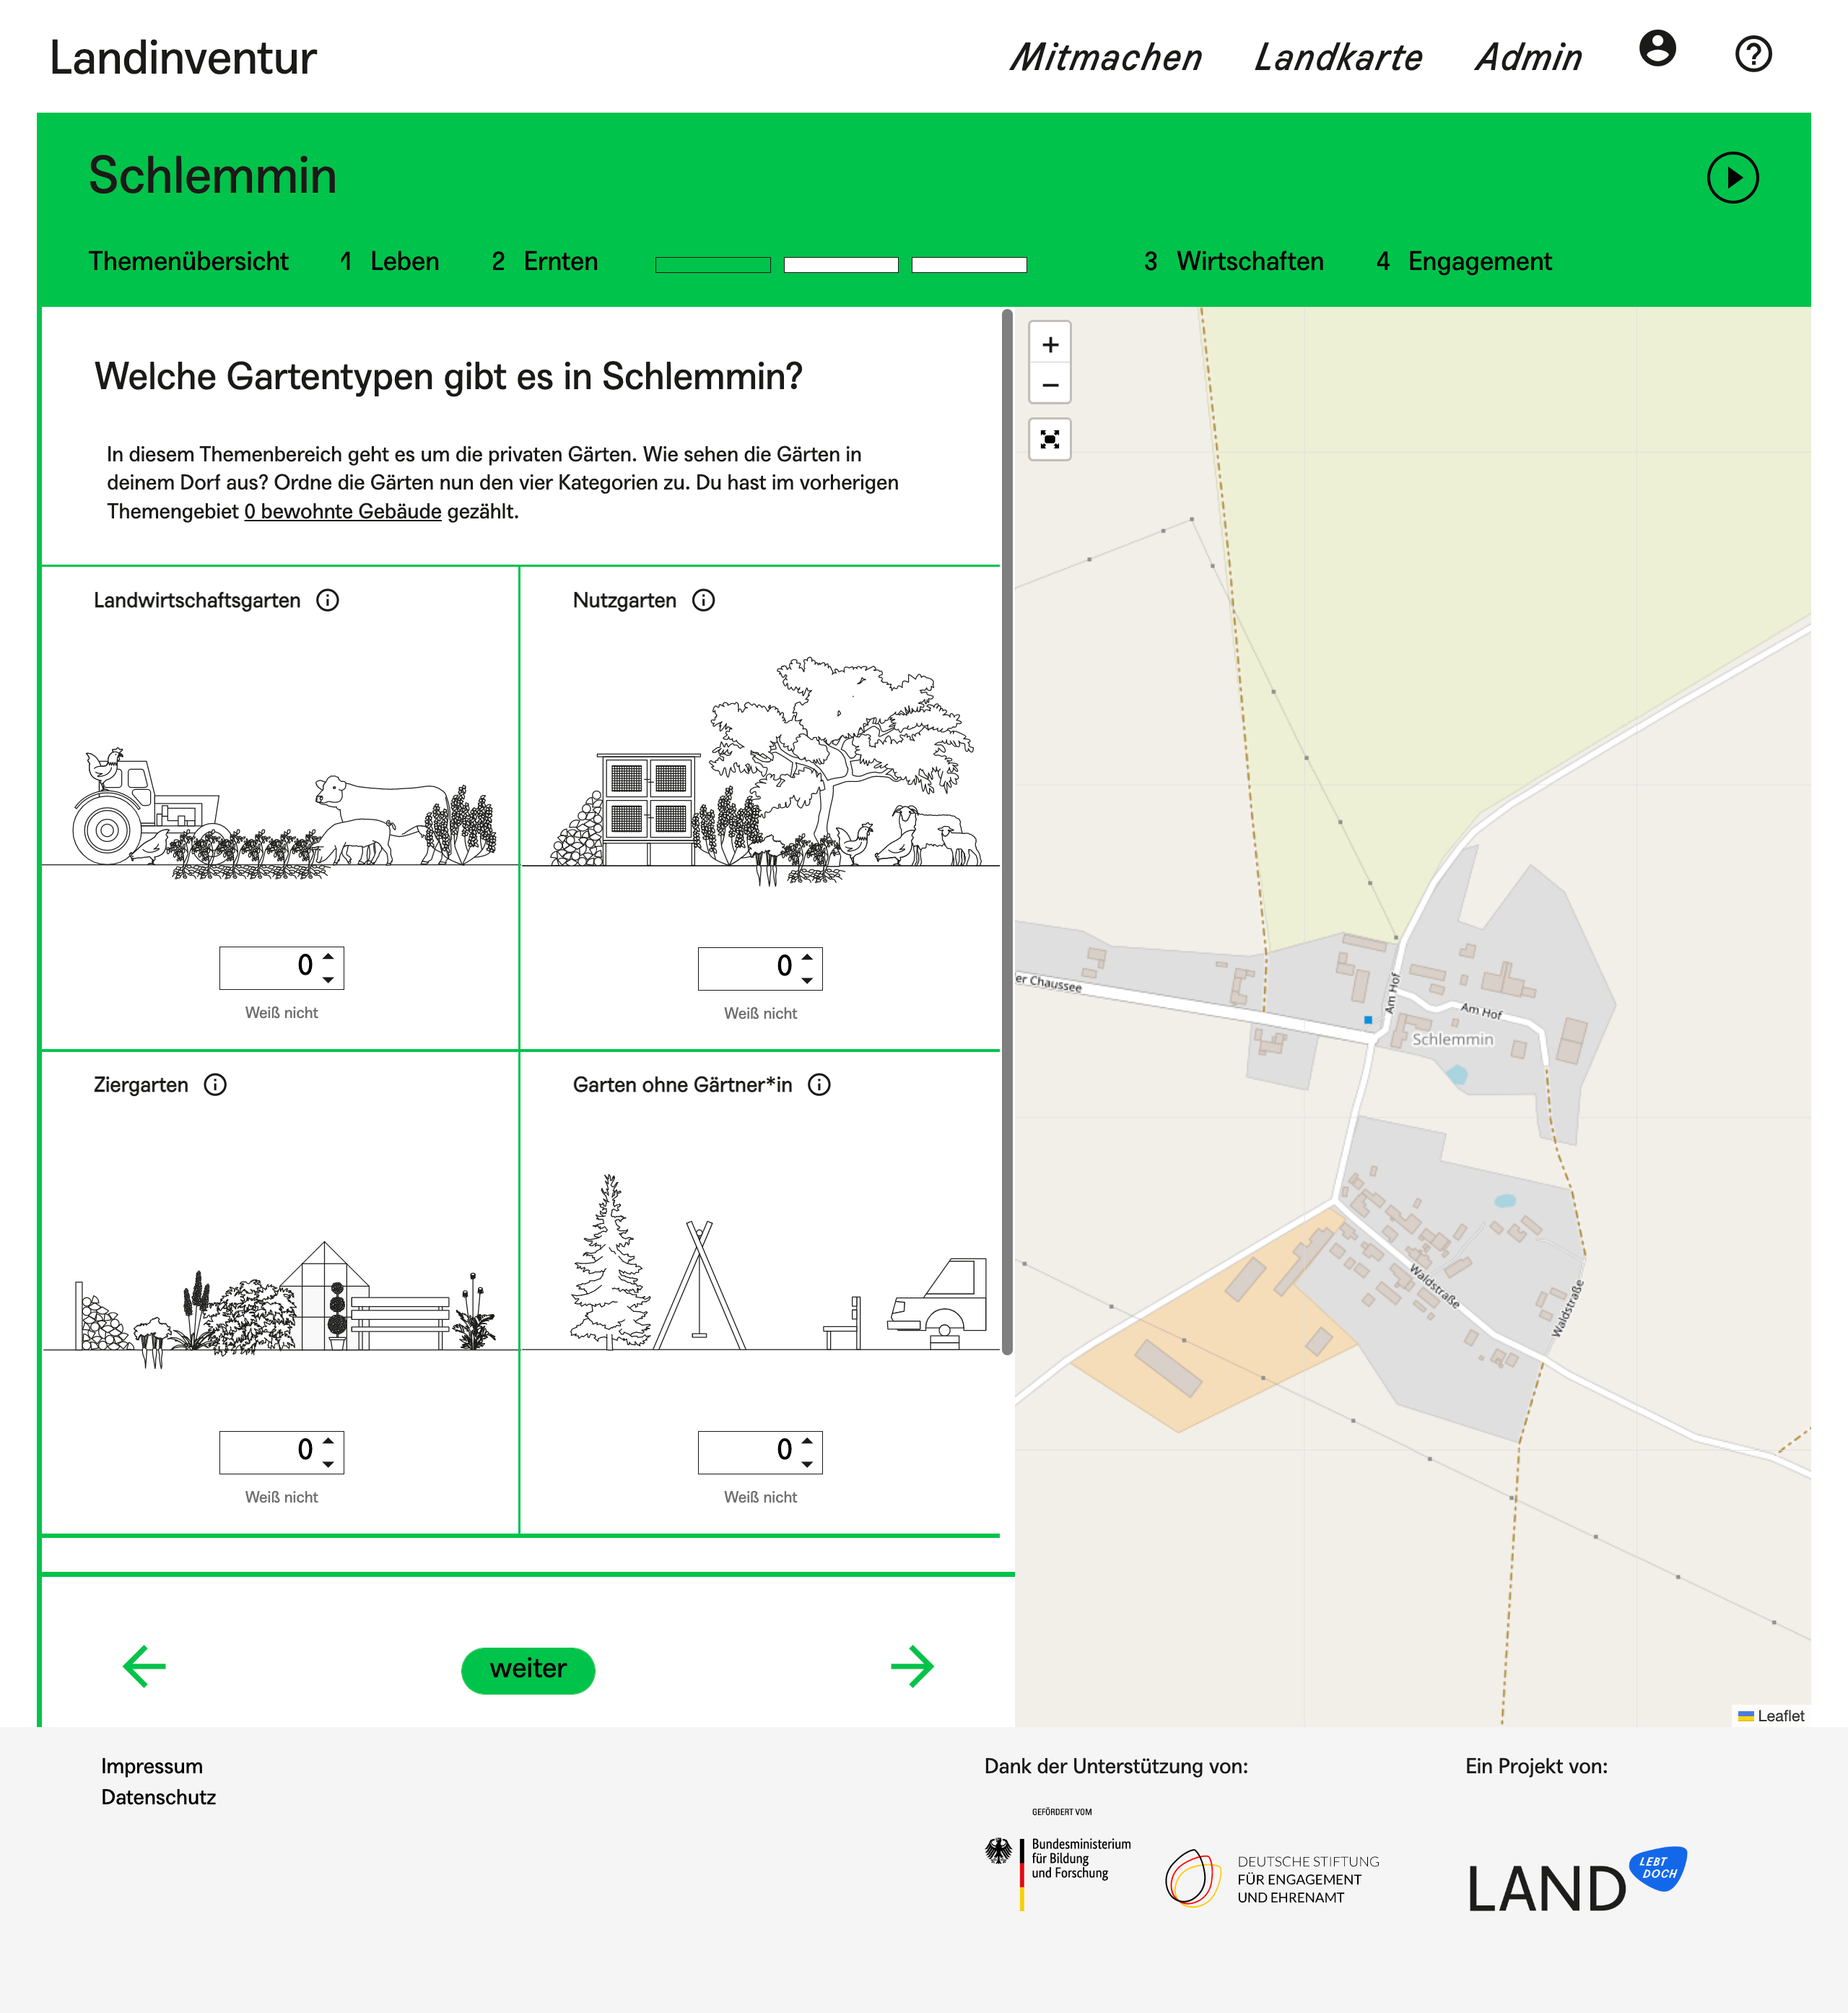The image size is (1848, 2013).
Task: Select Weiß nicht under Garten ohne Gärtner*in
Action: pos(760,1497)
